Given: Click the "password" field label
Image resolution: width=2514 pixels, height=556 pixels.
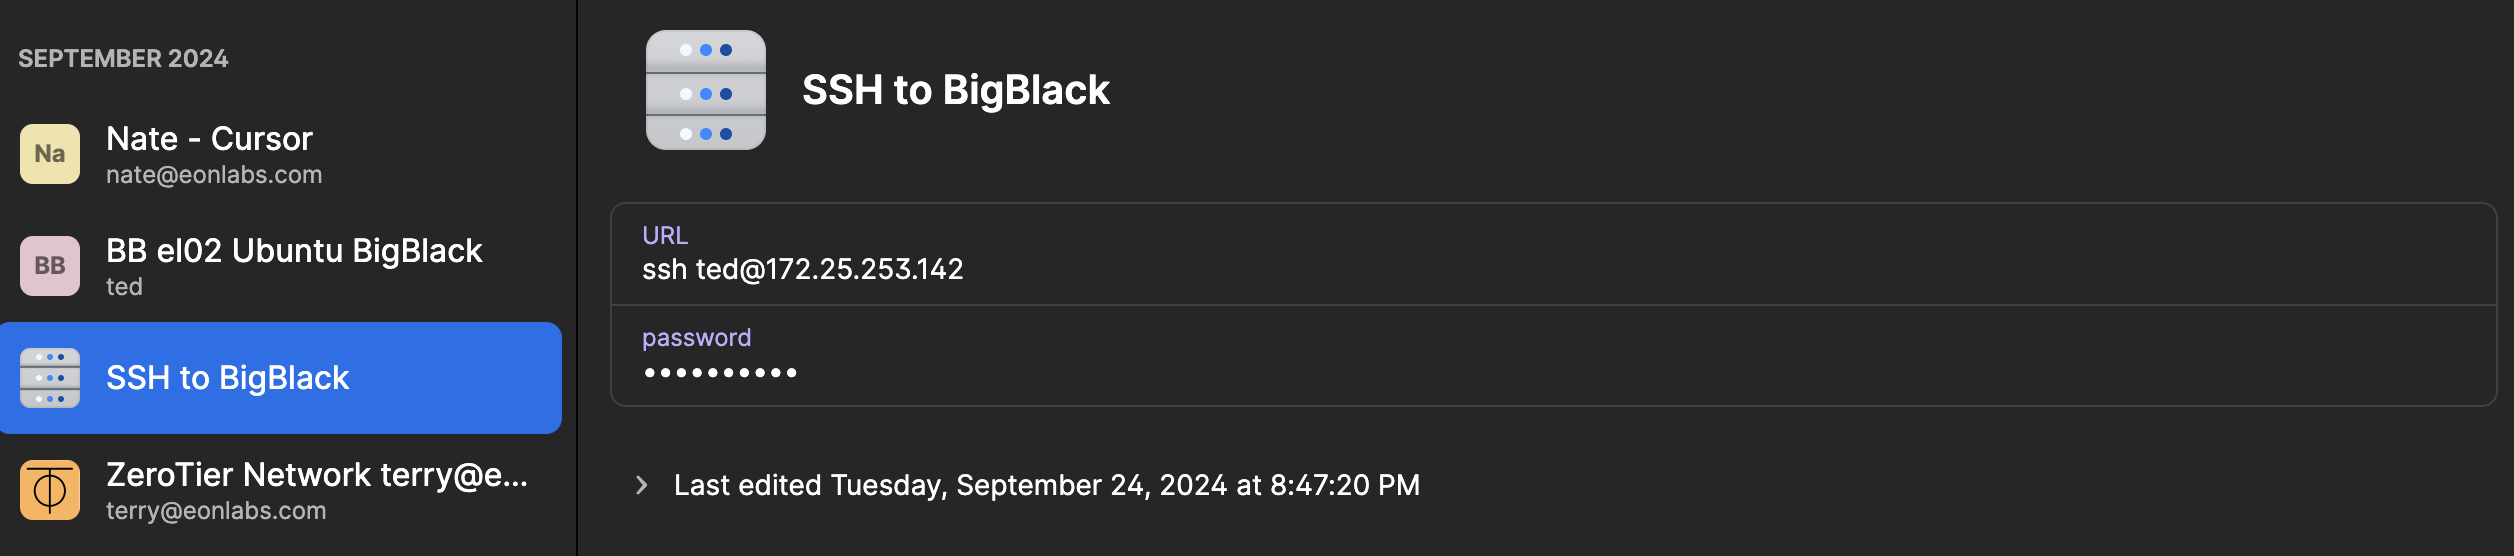Looking at the screenshot, I should coord(696,338).
